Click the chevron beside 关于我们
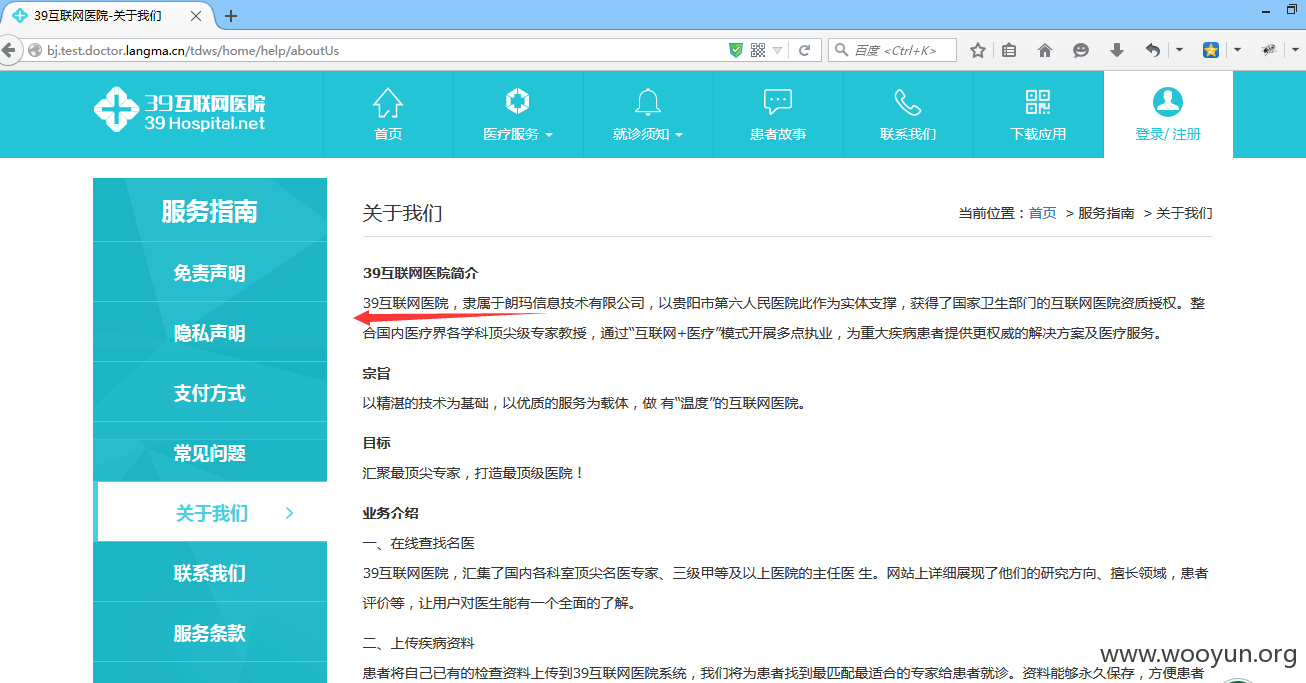Image resolution: width=1306 pixels, height=683 pixels. click(x=290, y=513)
